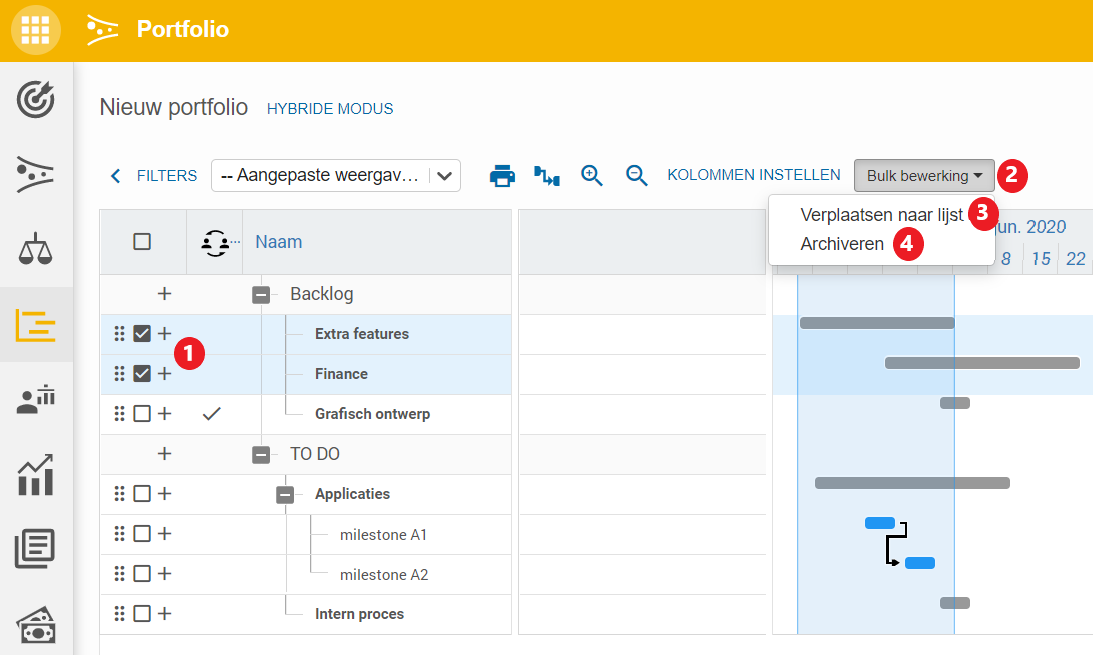Image resolution: width=1093 pixels, height=655 pixels.
Task: Click the dependencies link icon in toolbar
Action: (547, 176)
